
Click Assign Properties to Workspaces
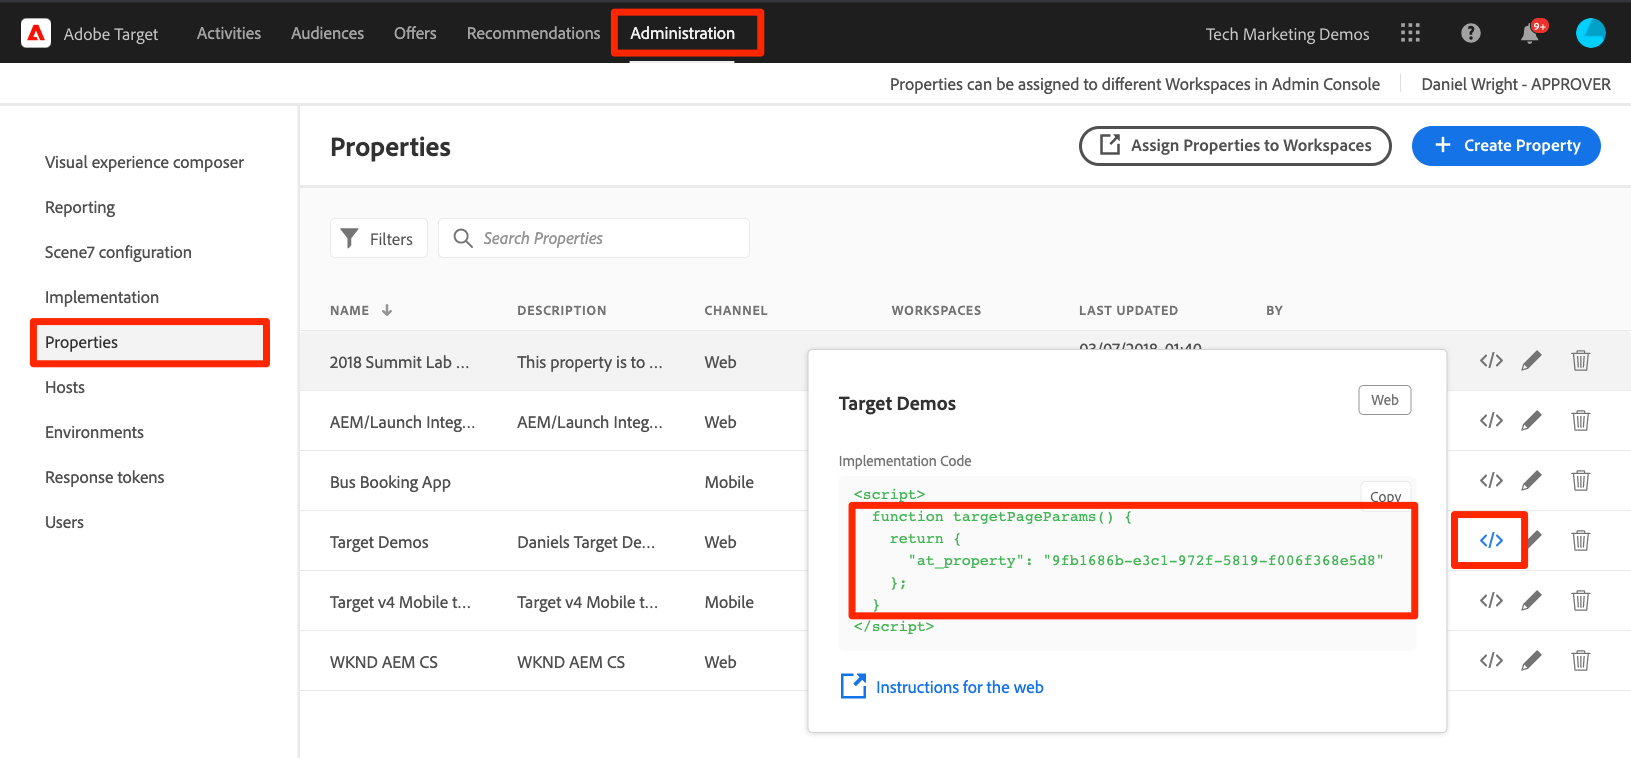[x=1235, y=146]
